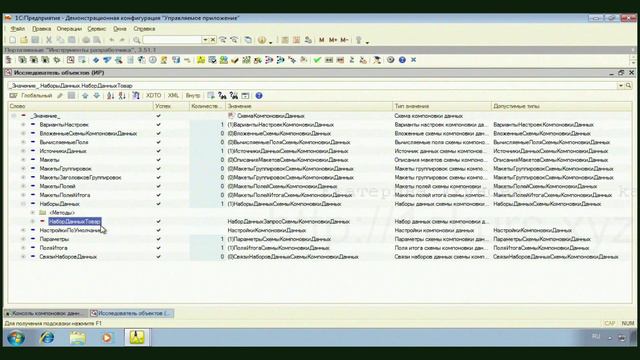The image size is (640, 360).
Task: Click Успех checkmark in Макеты row
Action: coord(158,160)
